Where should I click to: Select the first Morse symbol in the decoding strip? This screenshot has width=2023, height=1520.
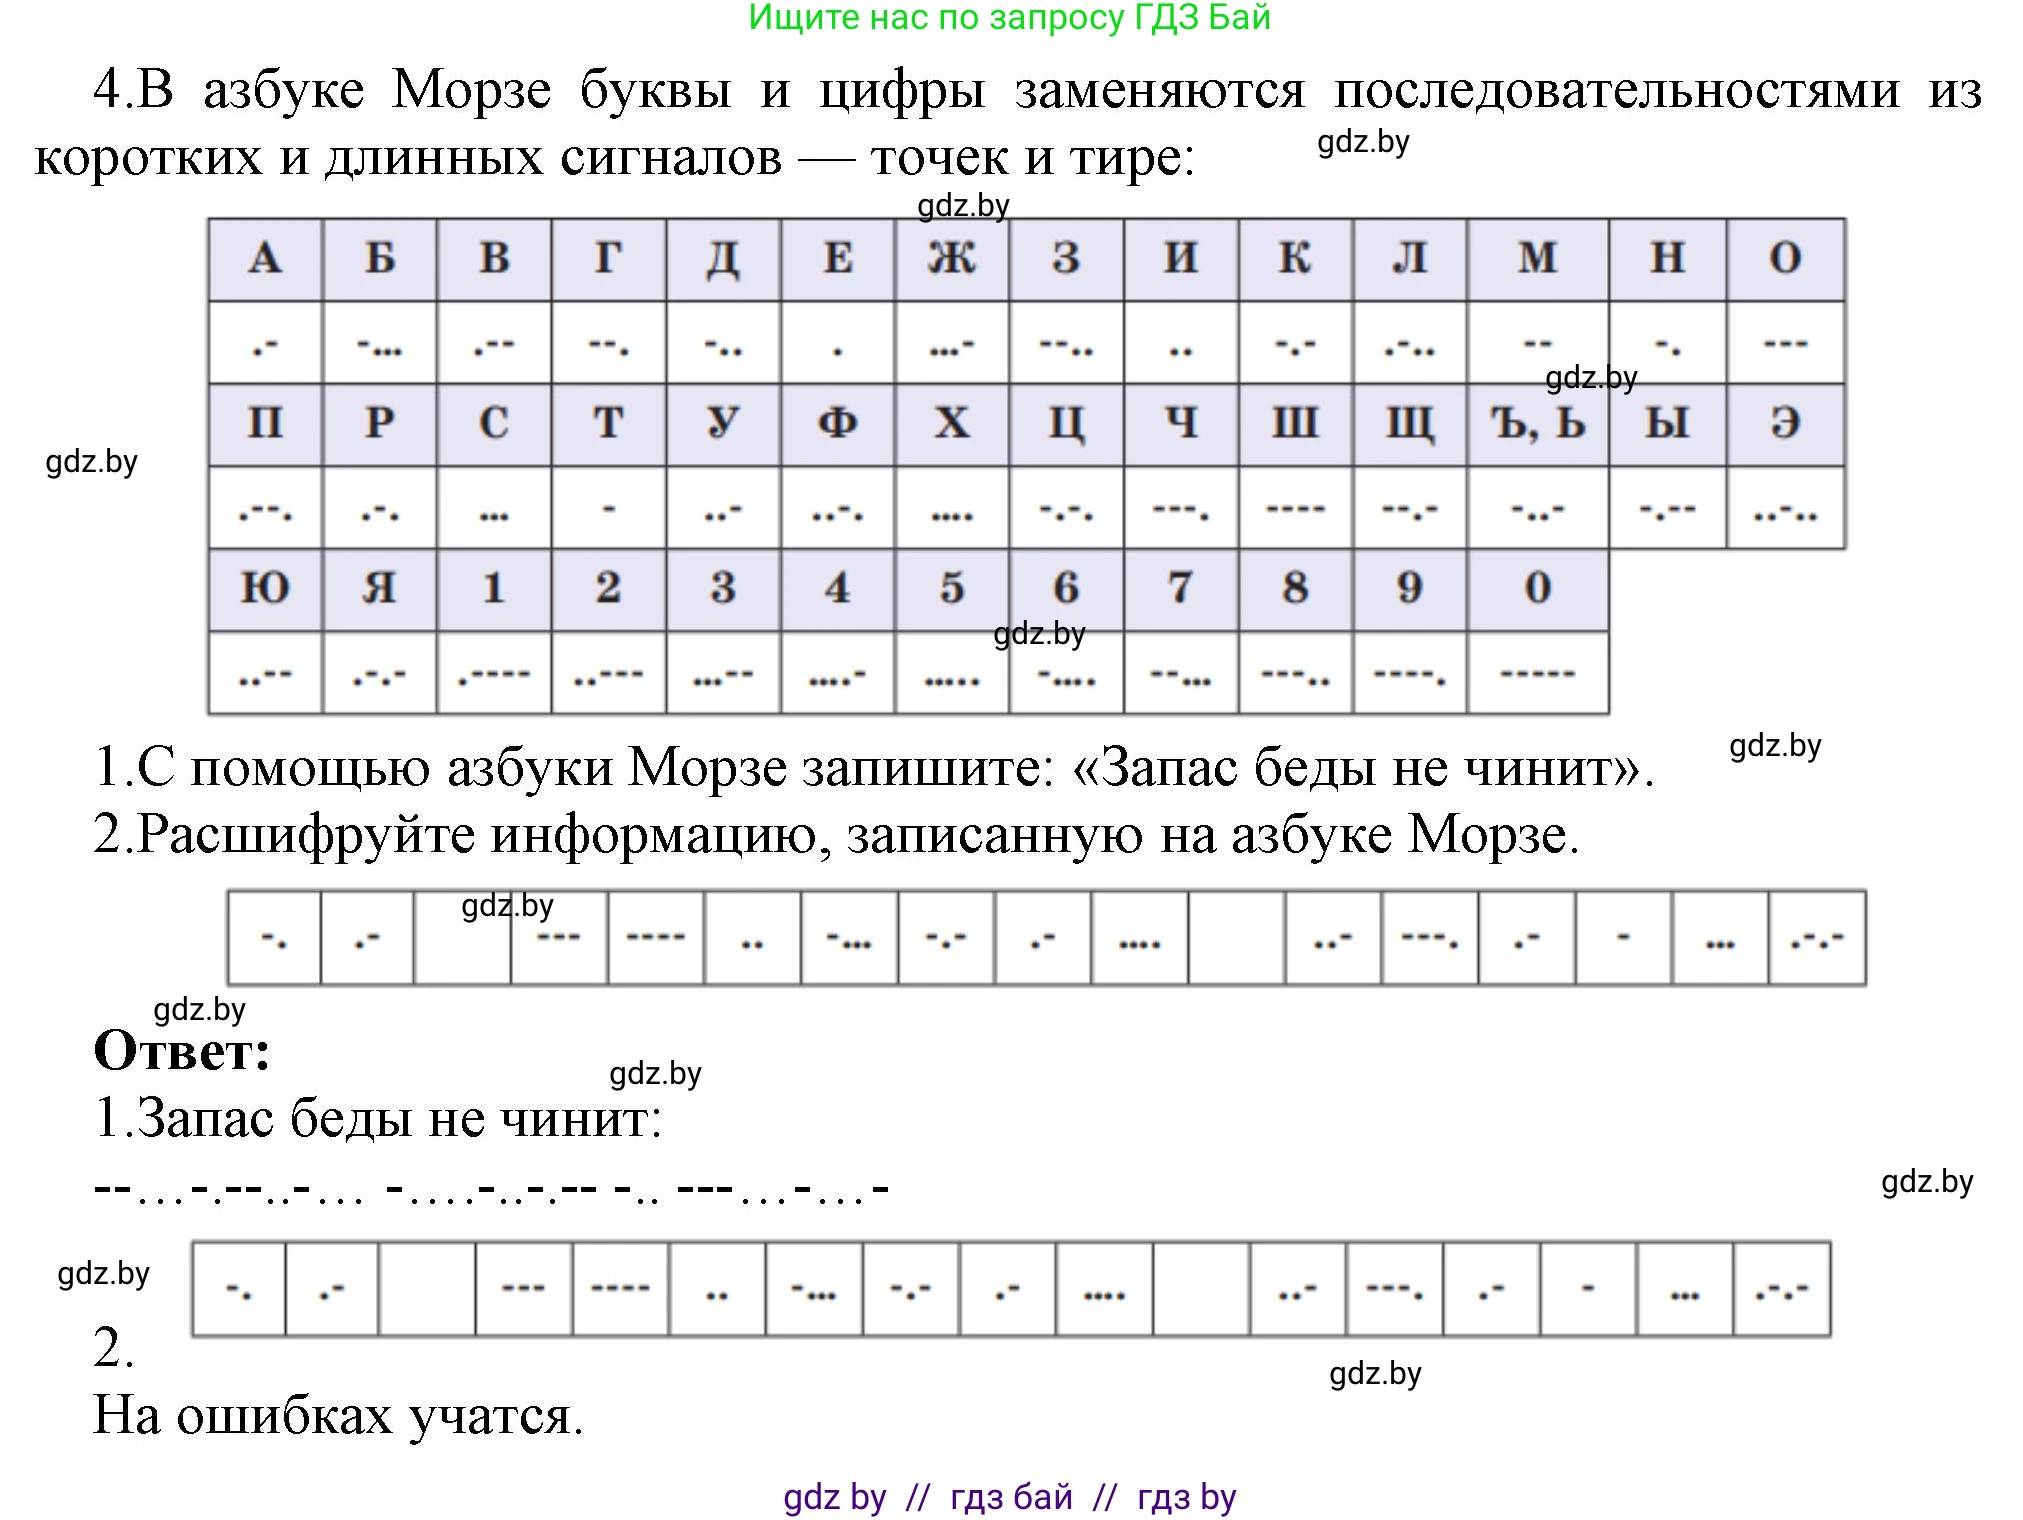(272, 937)
